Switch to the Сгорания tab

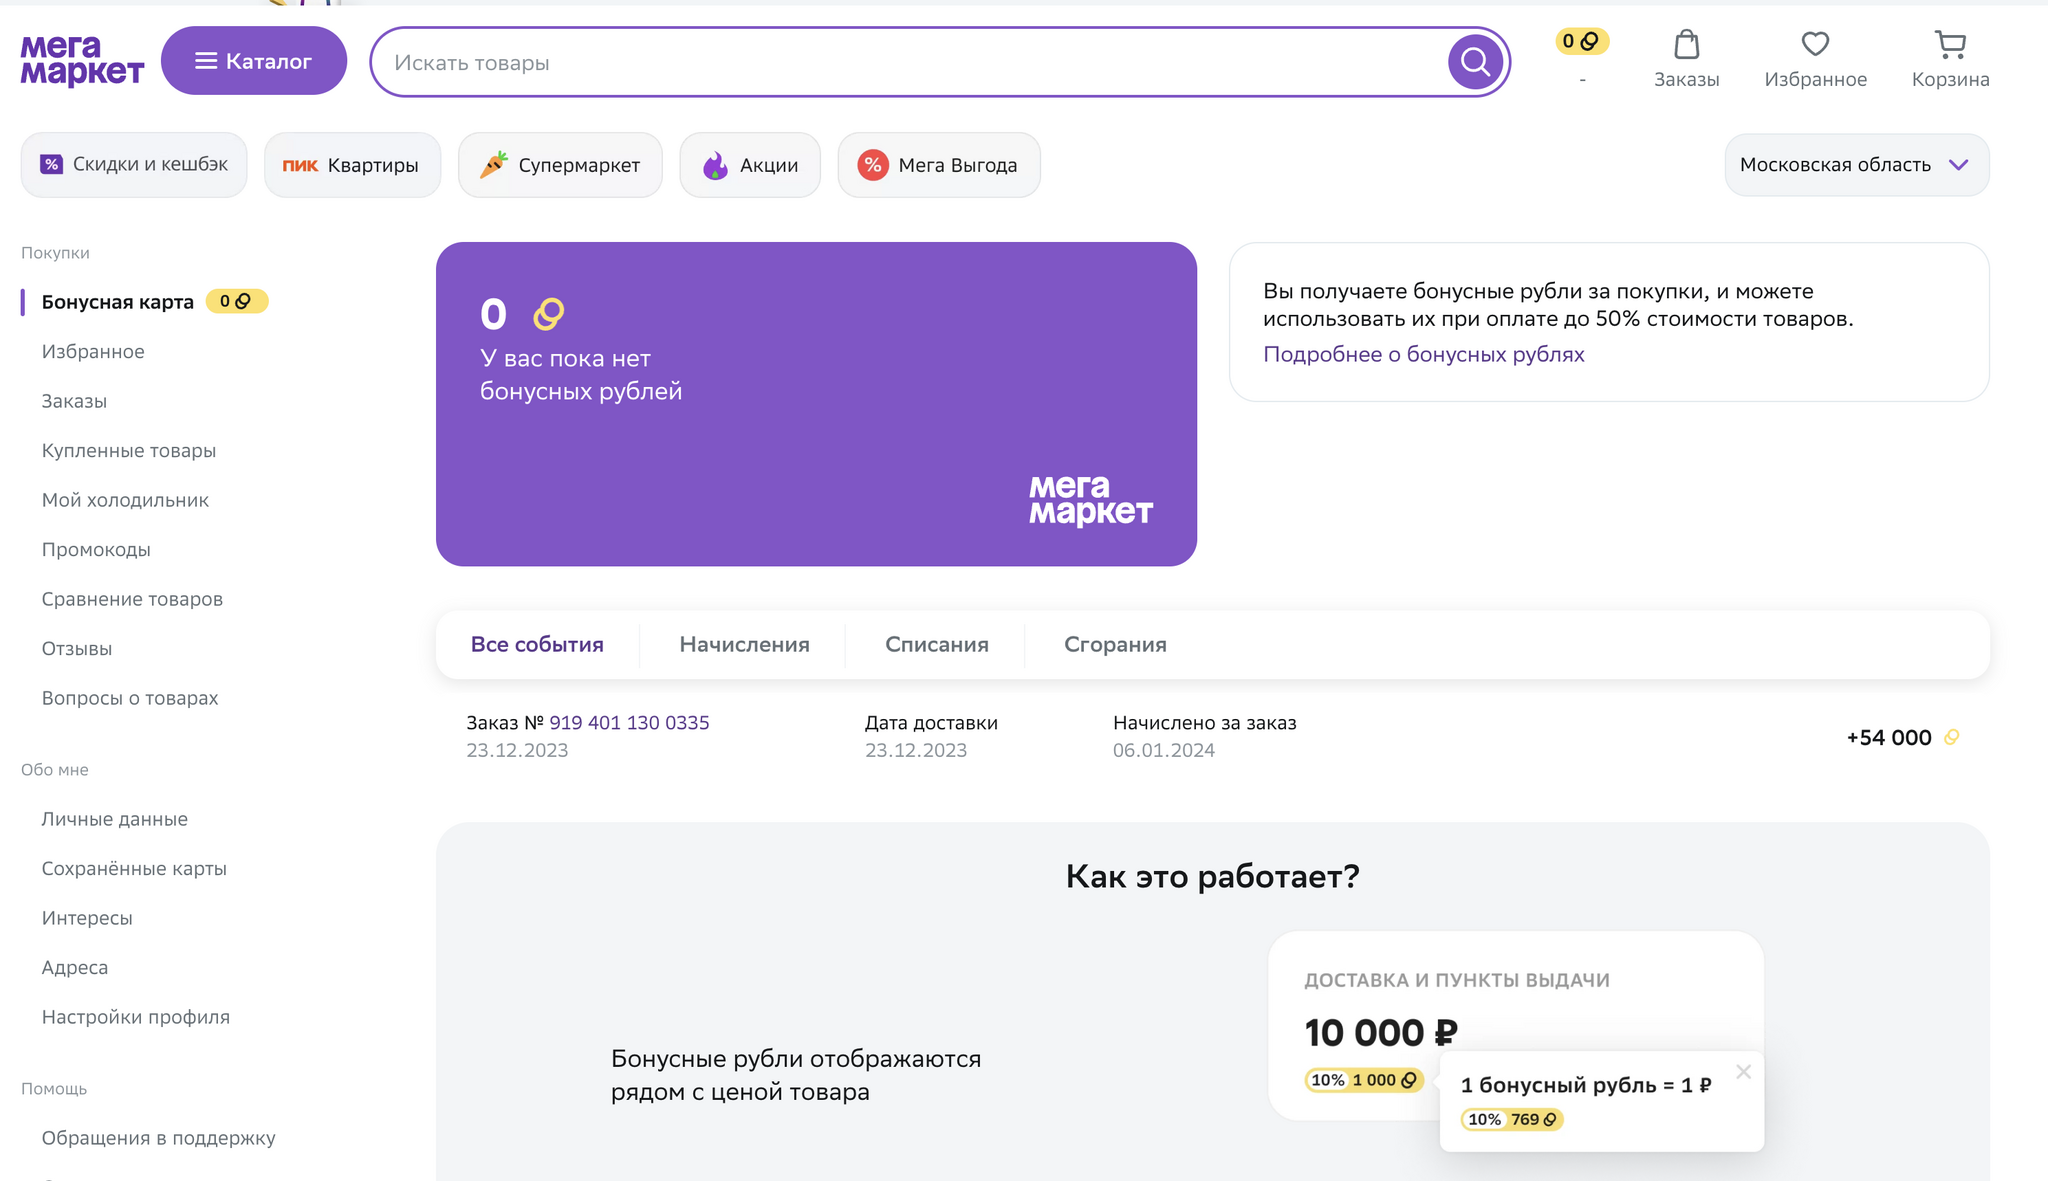[1115, 644]
